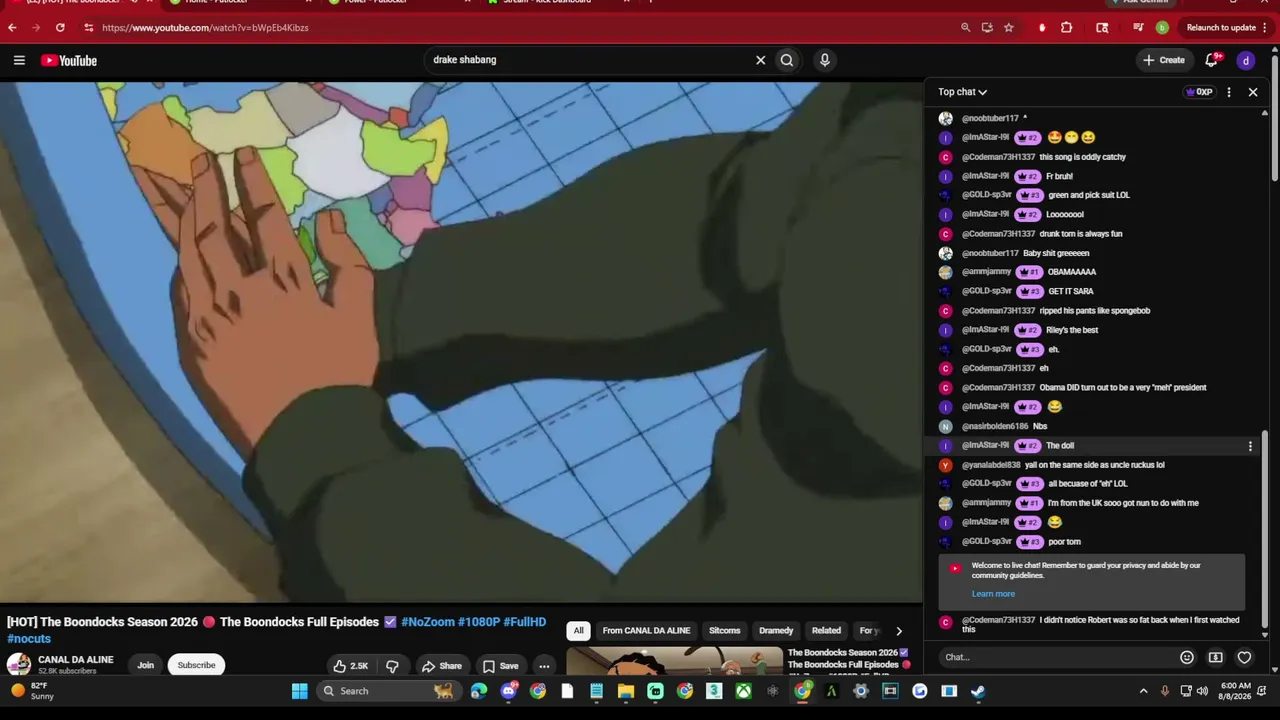Select the Dramedy filter chip
1280x720 pixels.
[x=776, y=631]
